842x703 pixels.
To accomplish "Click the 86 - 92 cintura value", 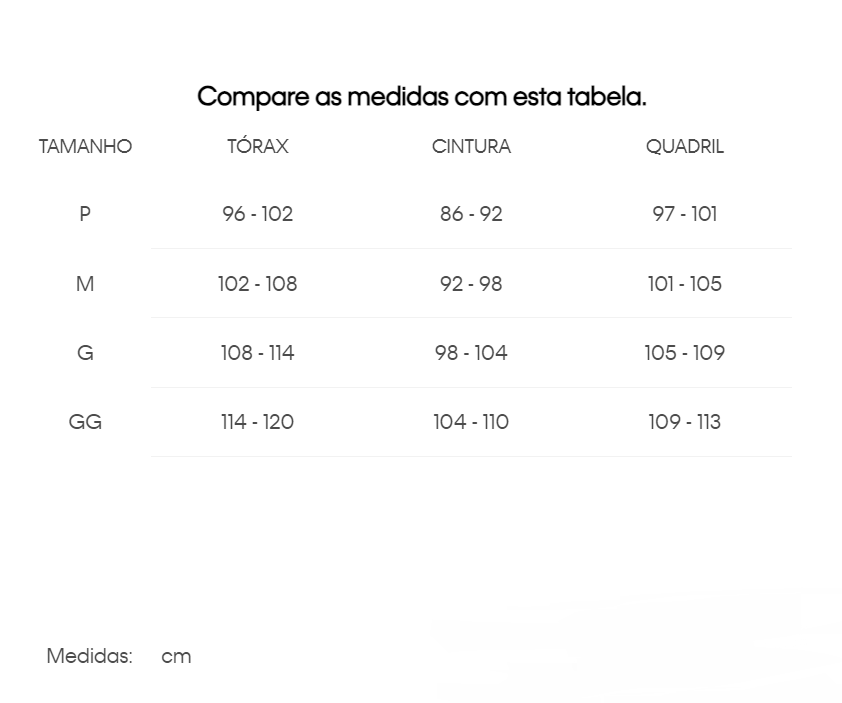I will pos(471,214).
